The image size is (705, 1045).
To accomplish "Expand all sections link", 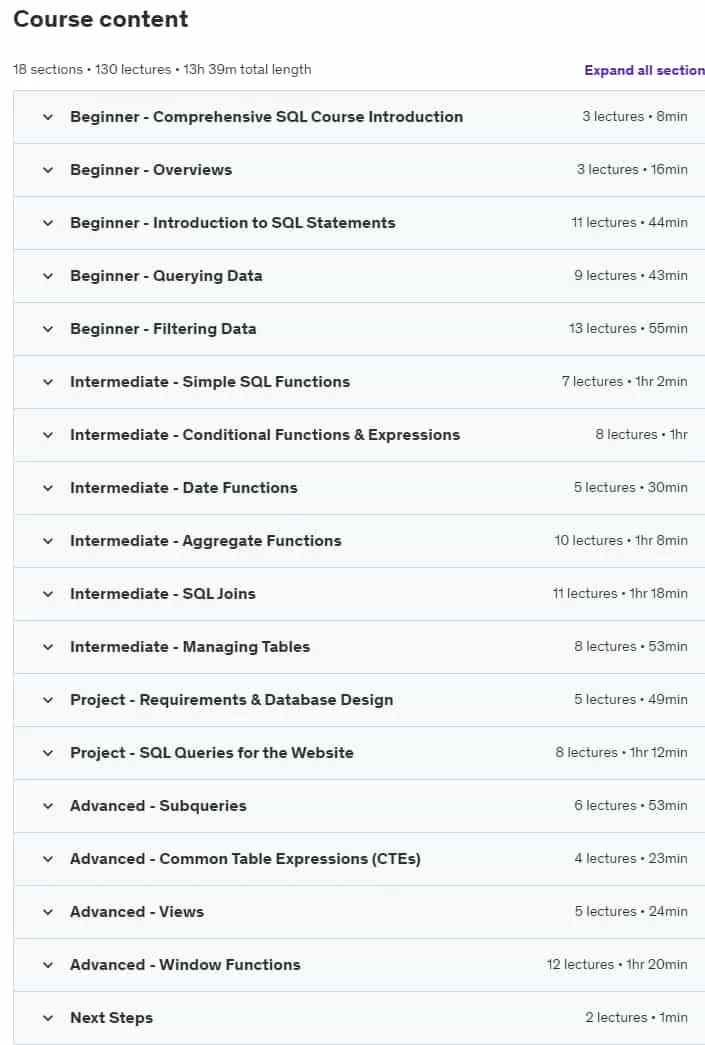I will [x=644, y=71].
